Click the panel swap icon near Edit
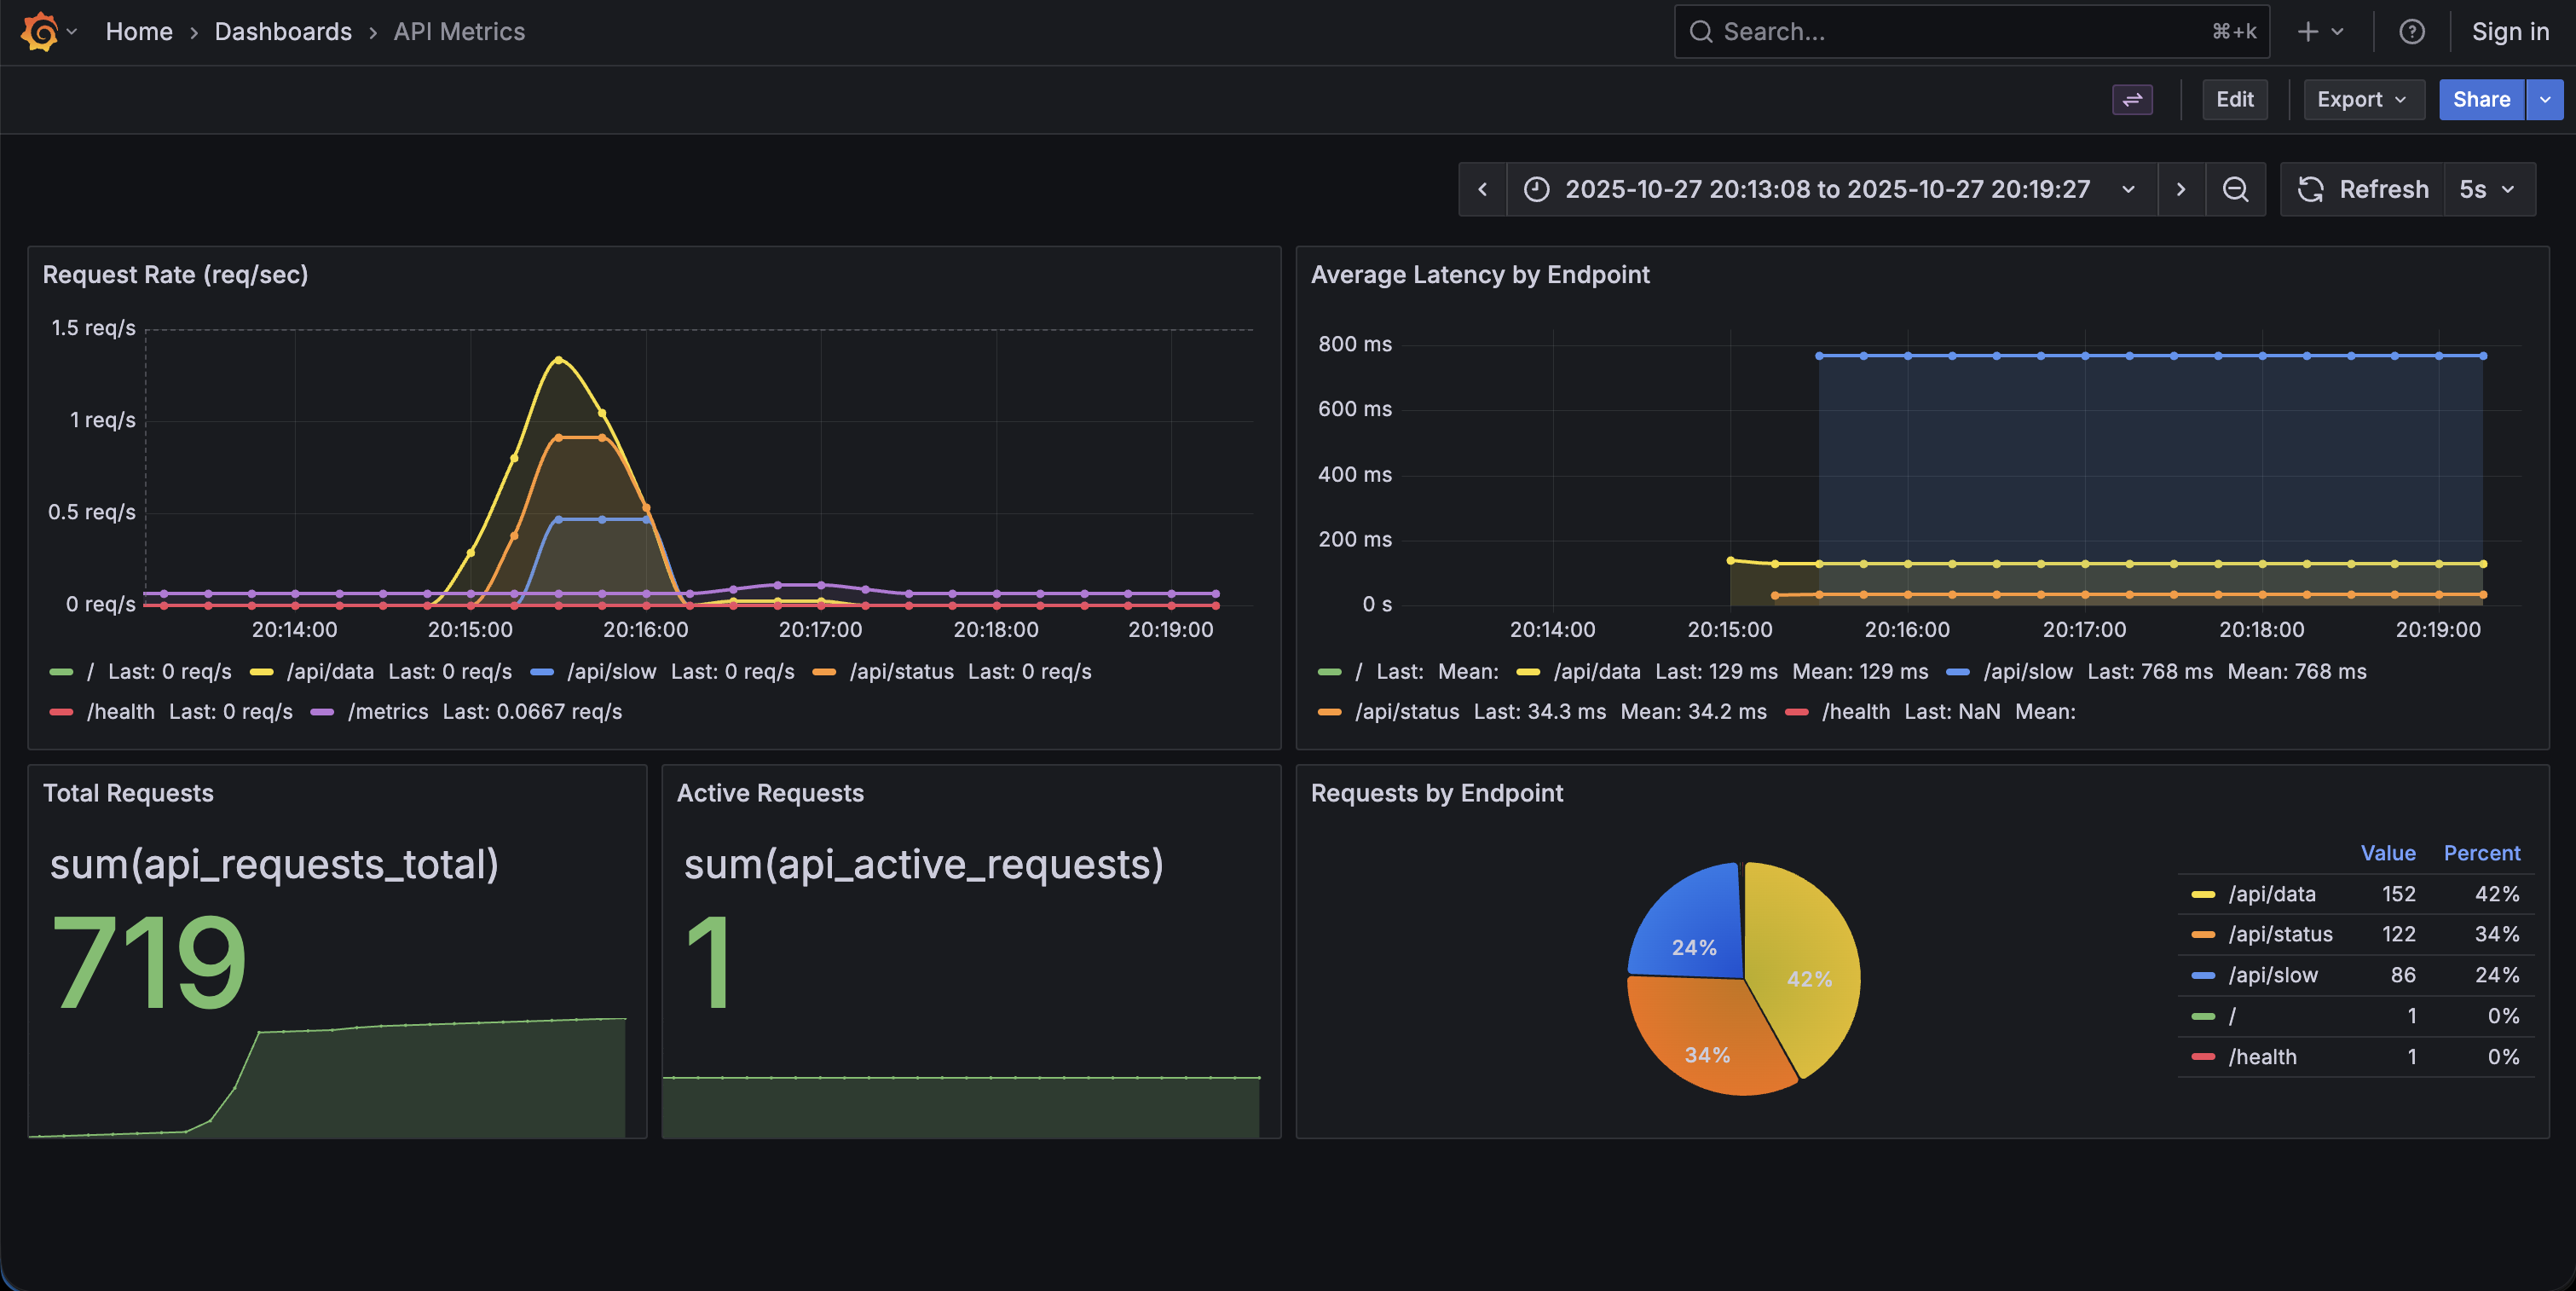The width and height of the screenshot is (2576, 1291). click(2132, 100)
